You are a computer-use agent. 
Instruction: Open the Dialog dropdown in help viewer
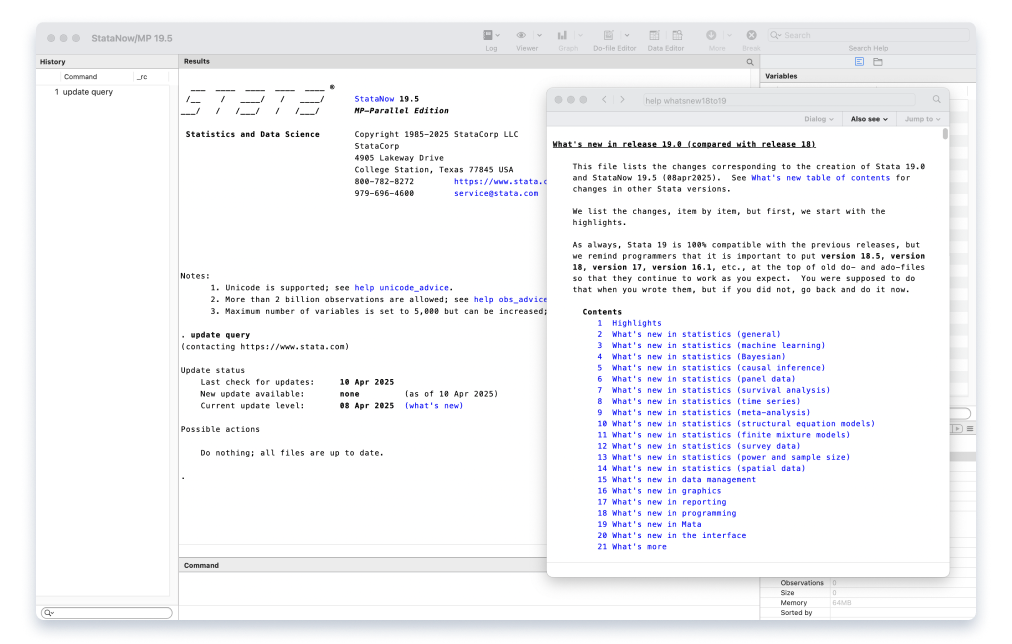(x=819, y=119)
